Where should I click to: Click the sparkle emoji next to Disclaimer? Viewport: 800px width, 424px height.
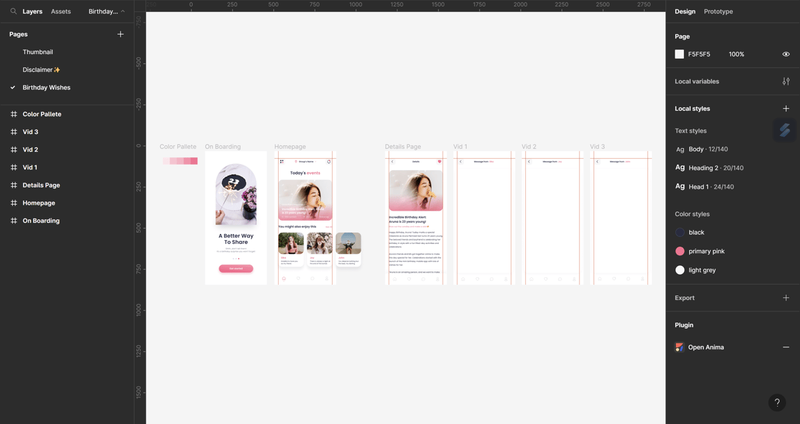pos(57,70)
